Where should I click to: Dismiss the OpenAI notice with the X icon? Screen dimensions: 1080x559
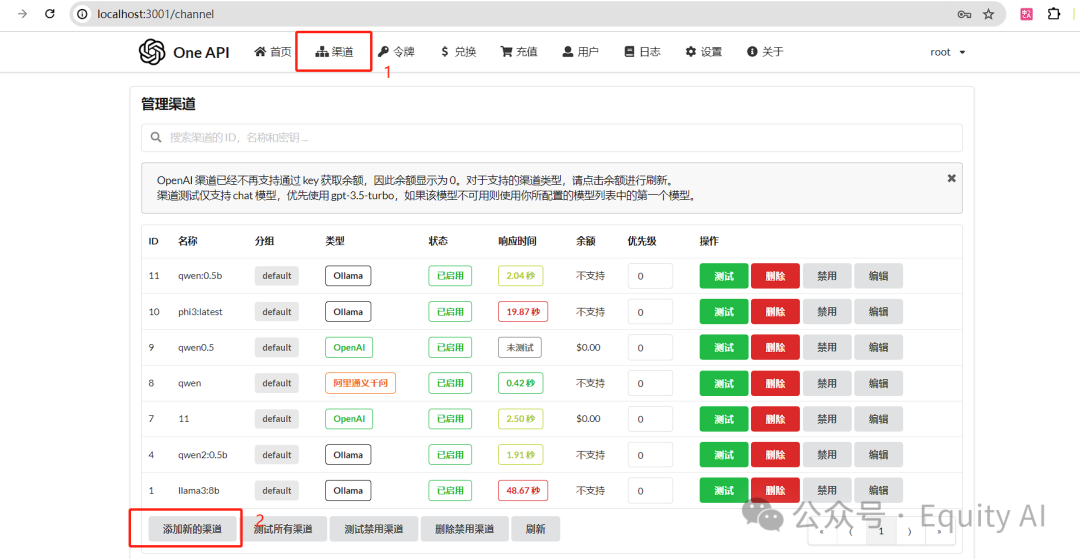coord(951,178)
